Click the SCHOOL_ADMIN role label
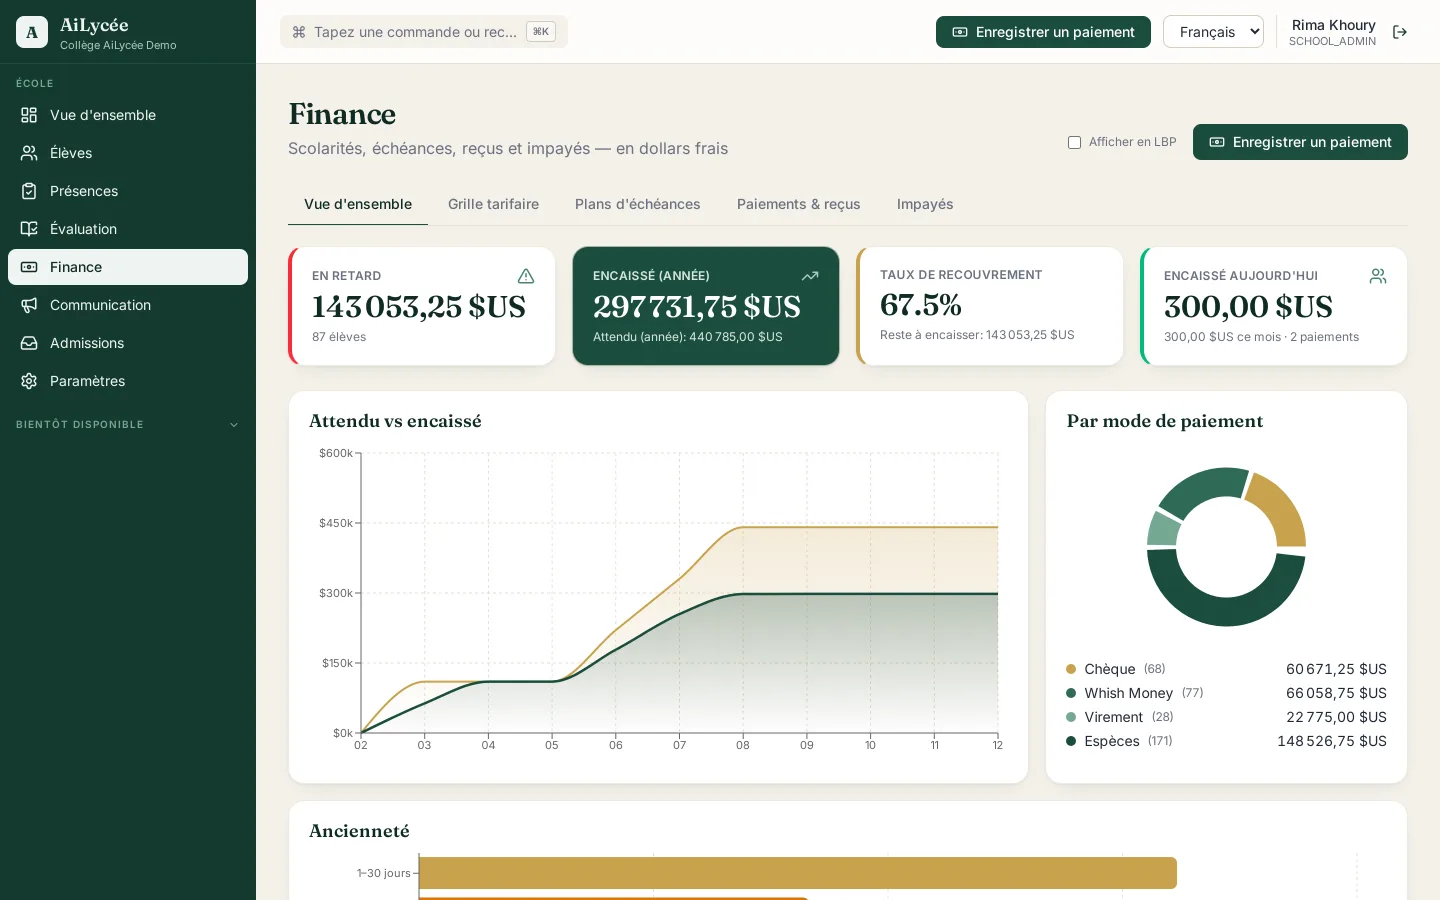Screen dimensions: 1440x900 [1332, 42]
